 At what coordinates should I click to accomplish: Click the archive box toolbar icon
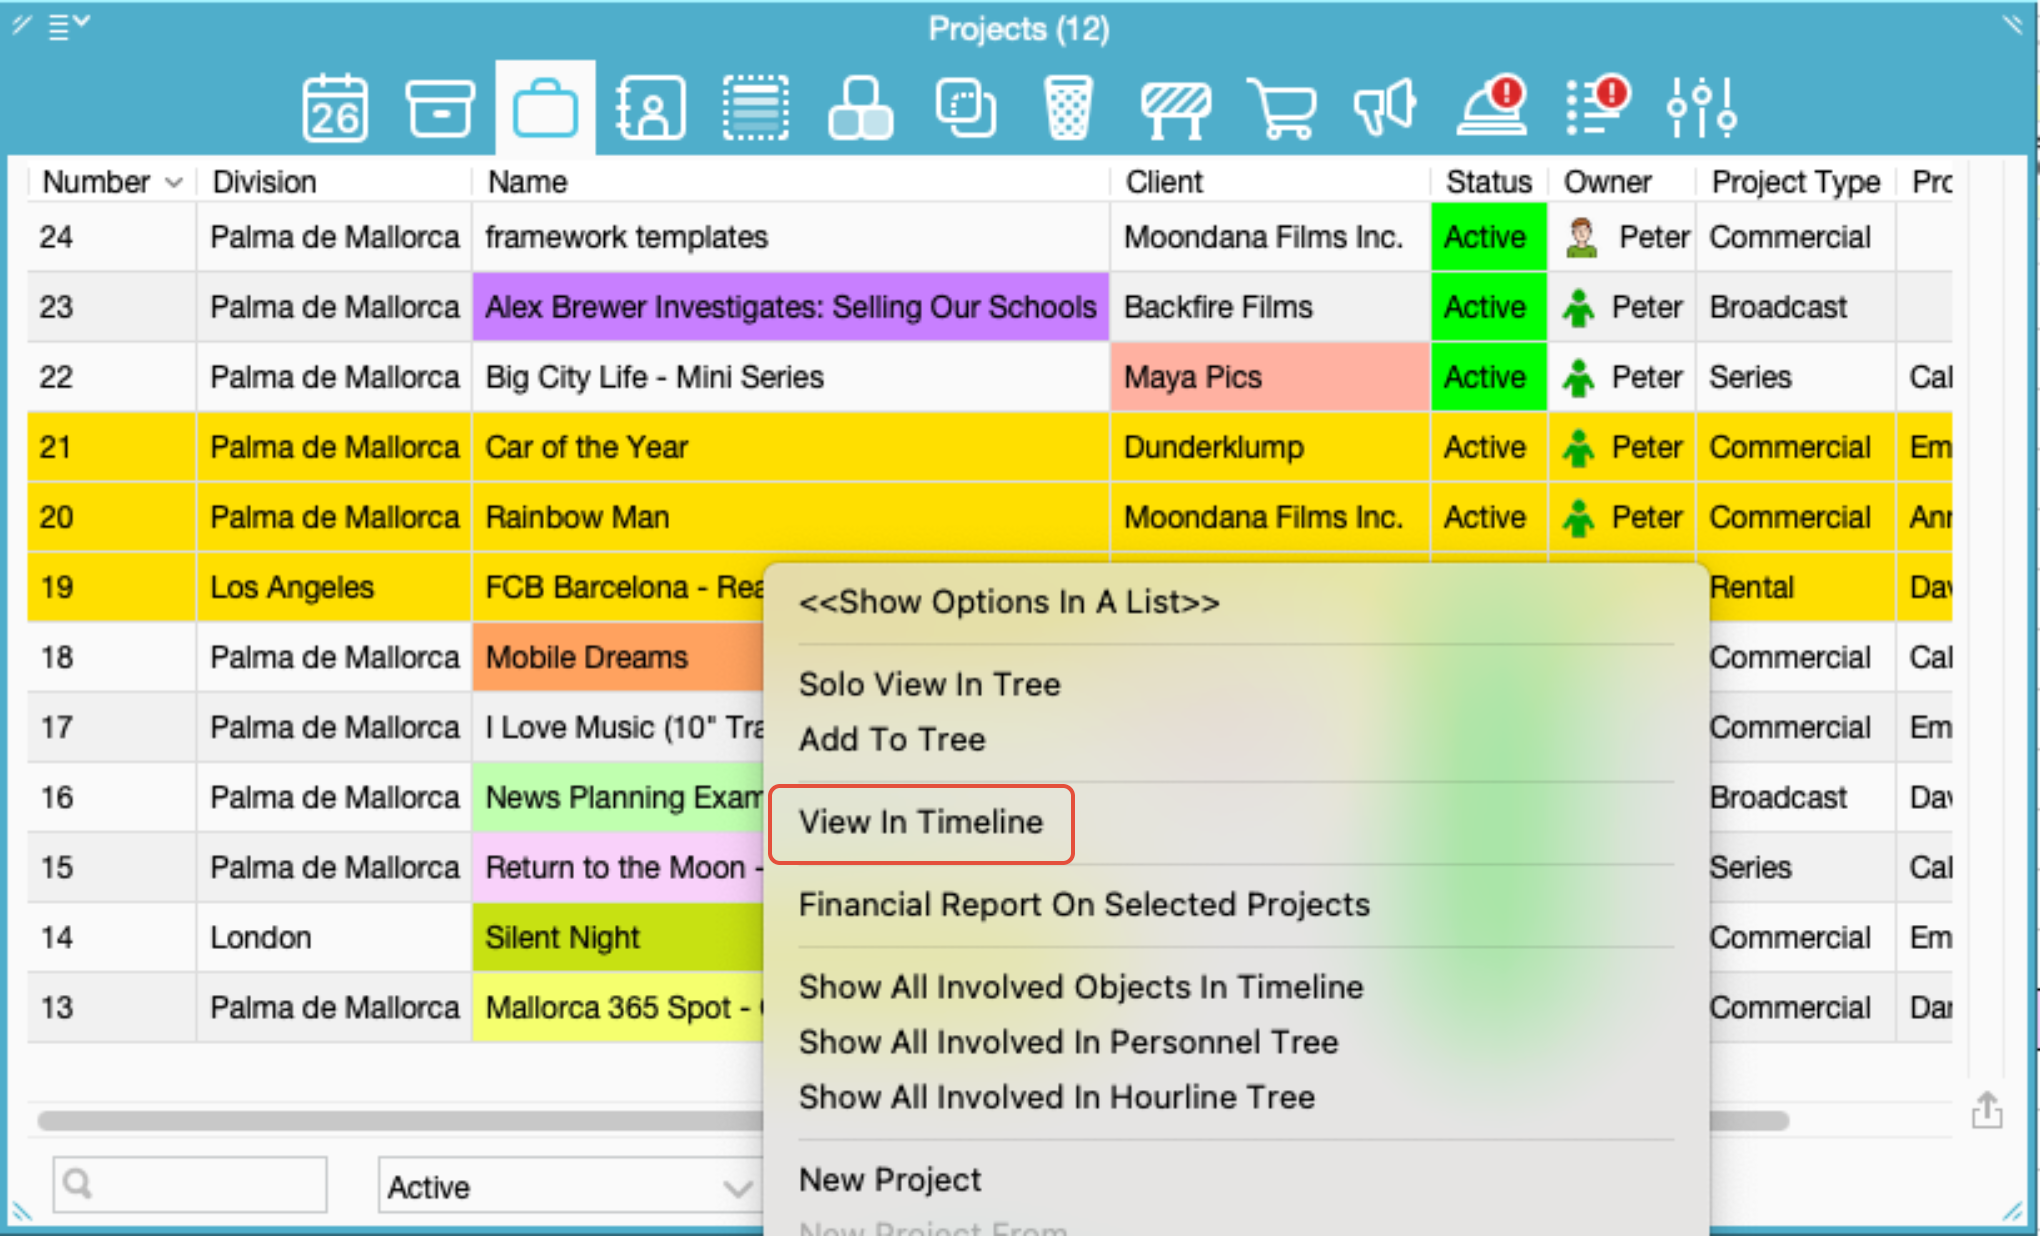click(440, 108)
